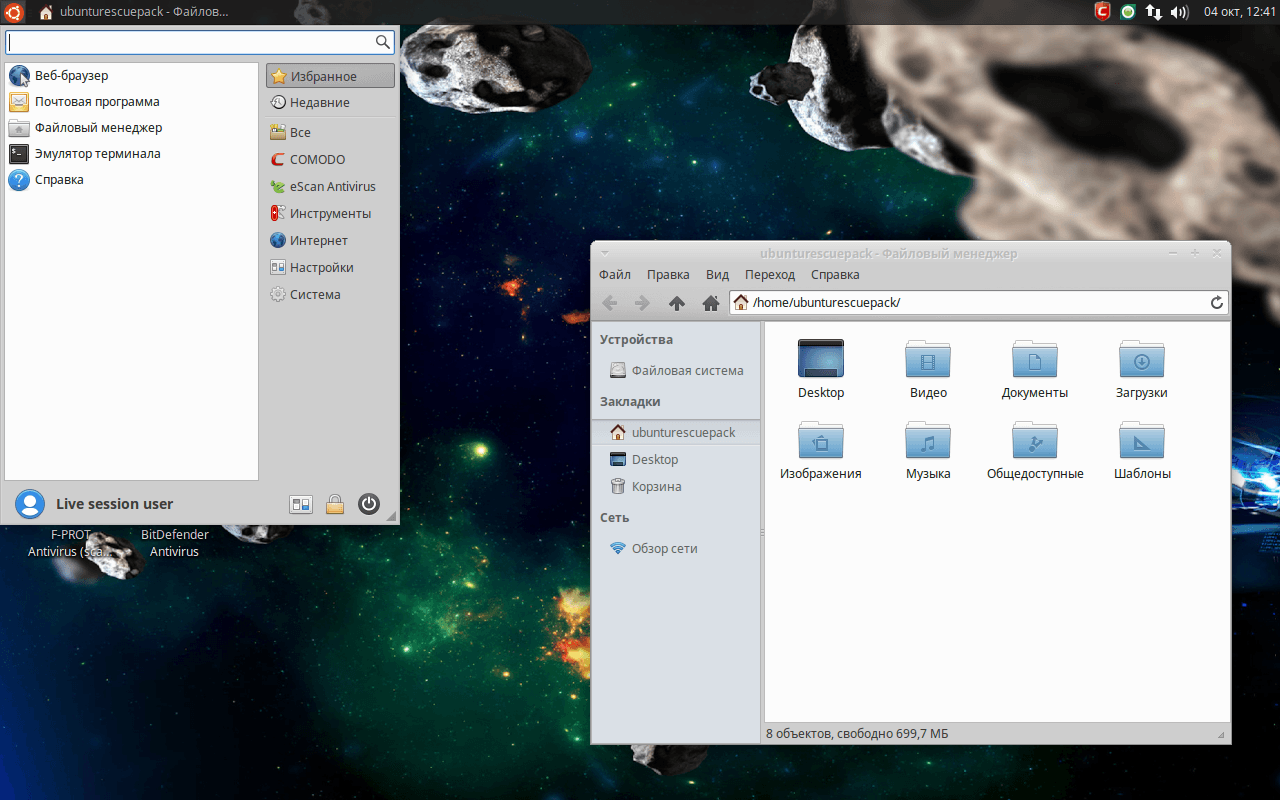Click the lock screen padlock icon
The width and height of the screenshot is (1280, 800).
pos(335,504)
